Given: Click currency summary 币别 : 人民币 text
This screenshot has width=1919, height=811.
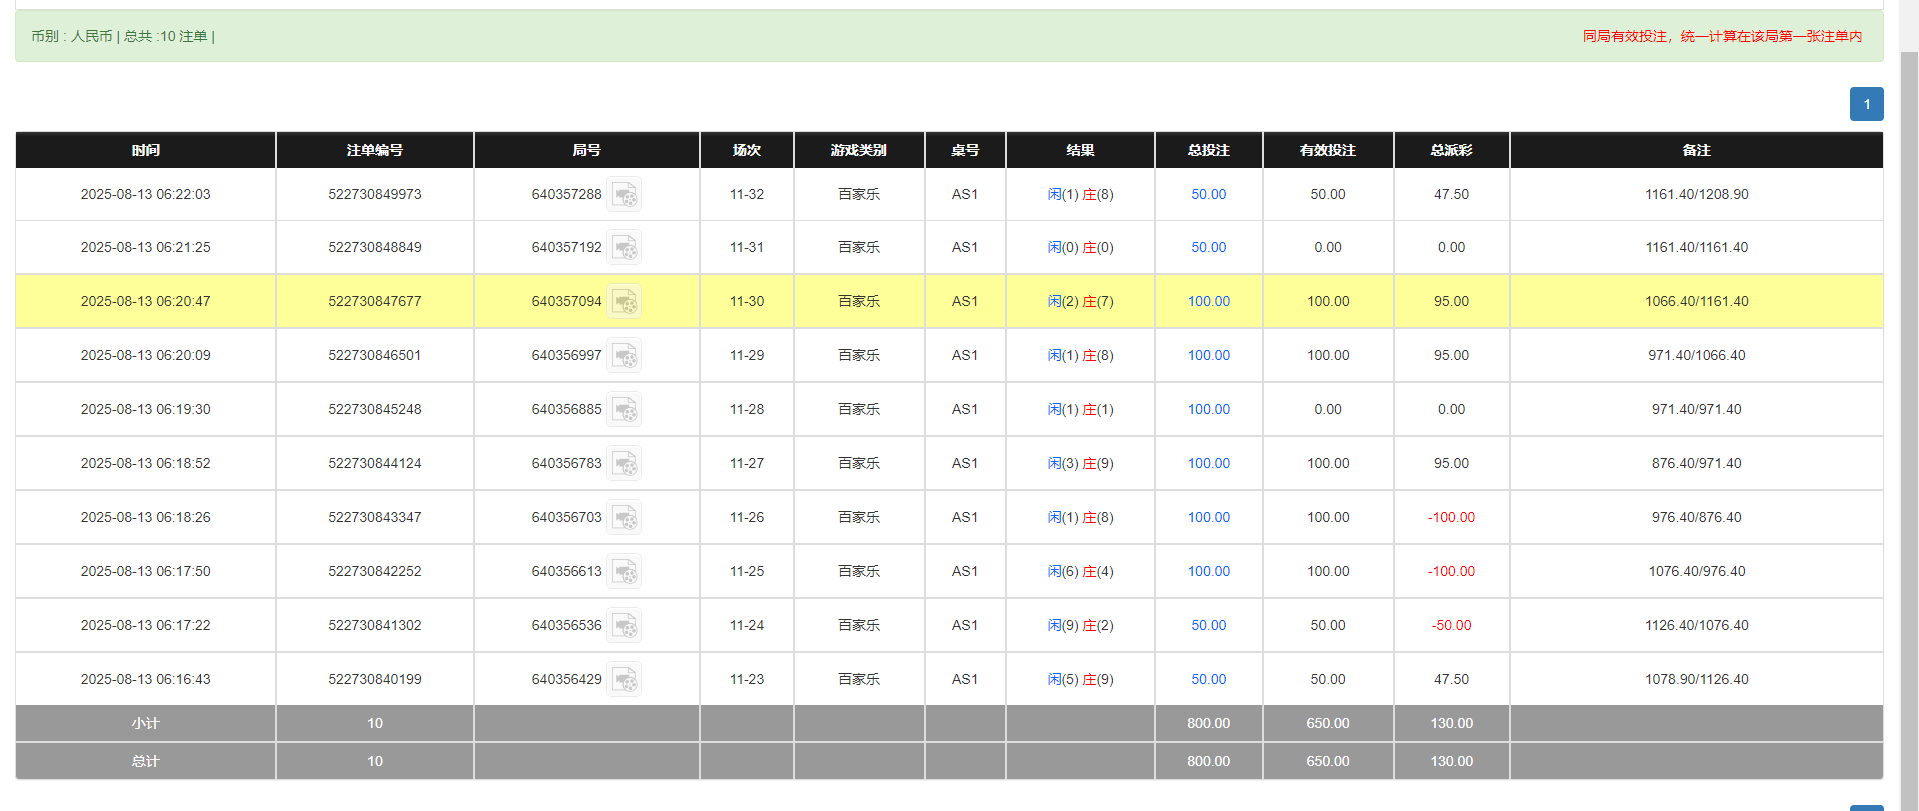Looking at the screenshot, I should click(x=72, y=36).
